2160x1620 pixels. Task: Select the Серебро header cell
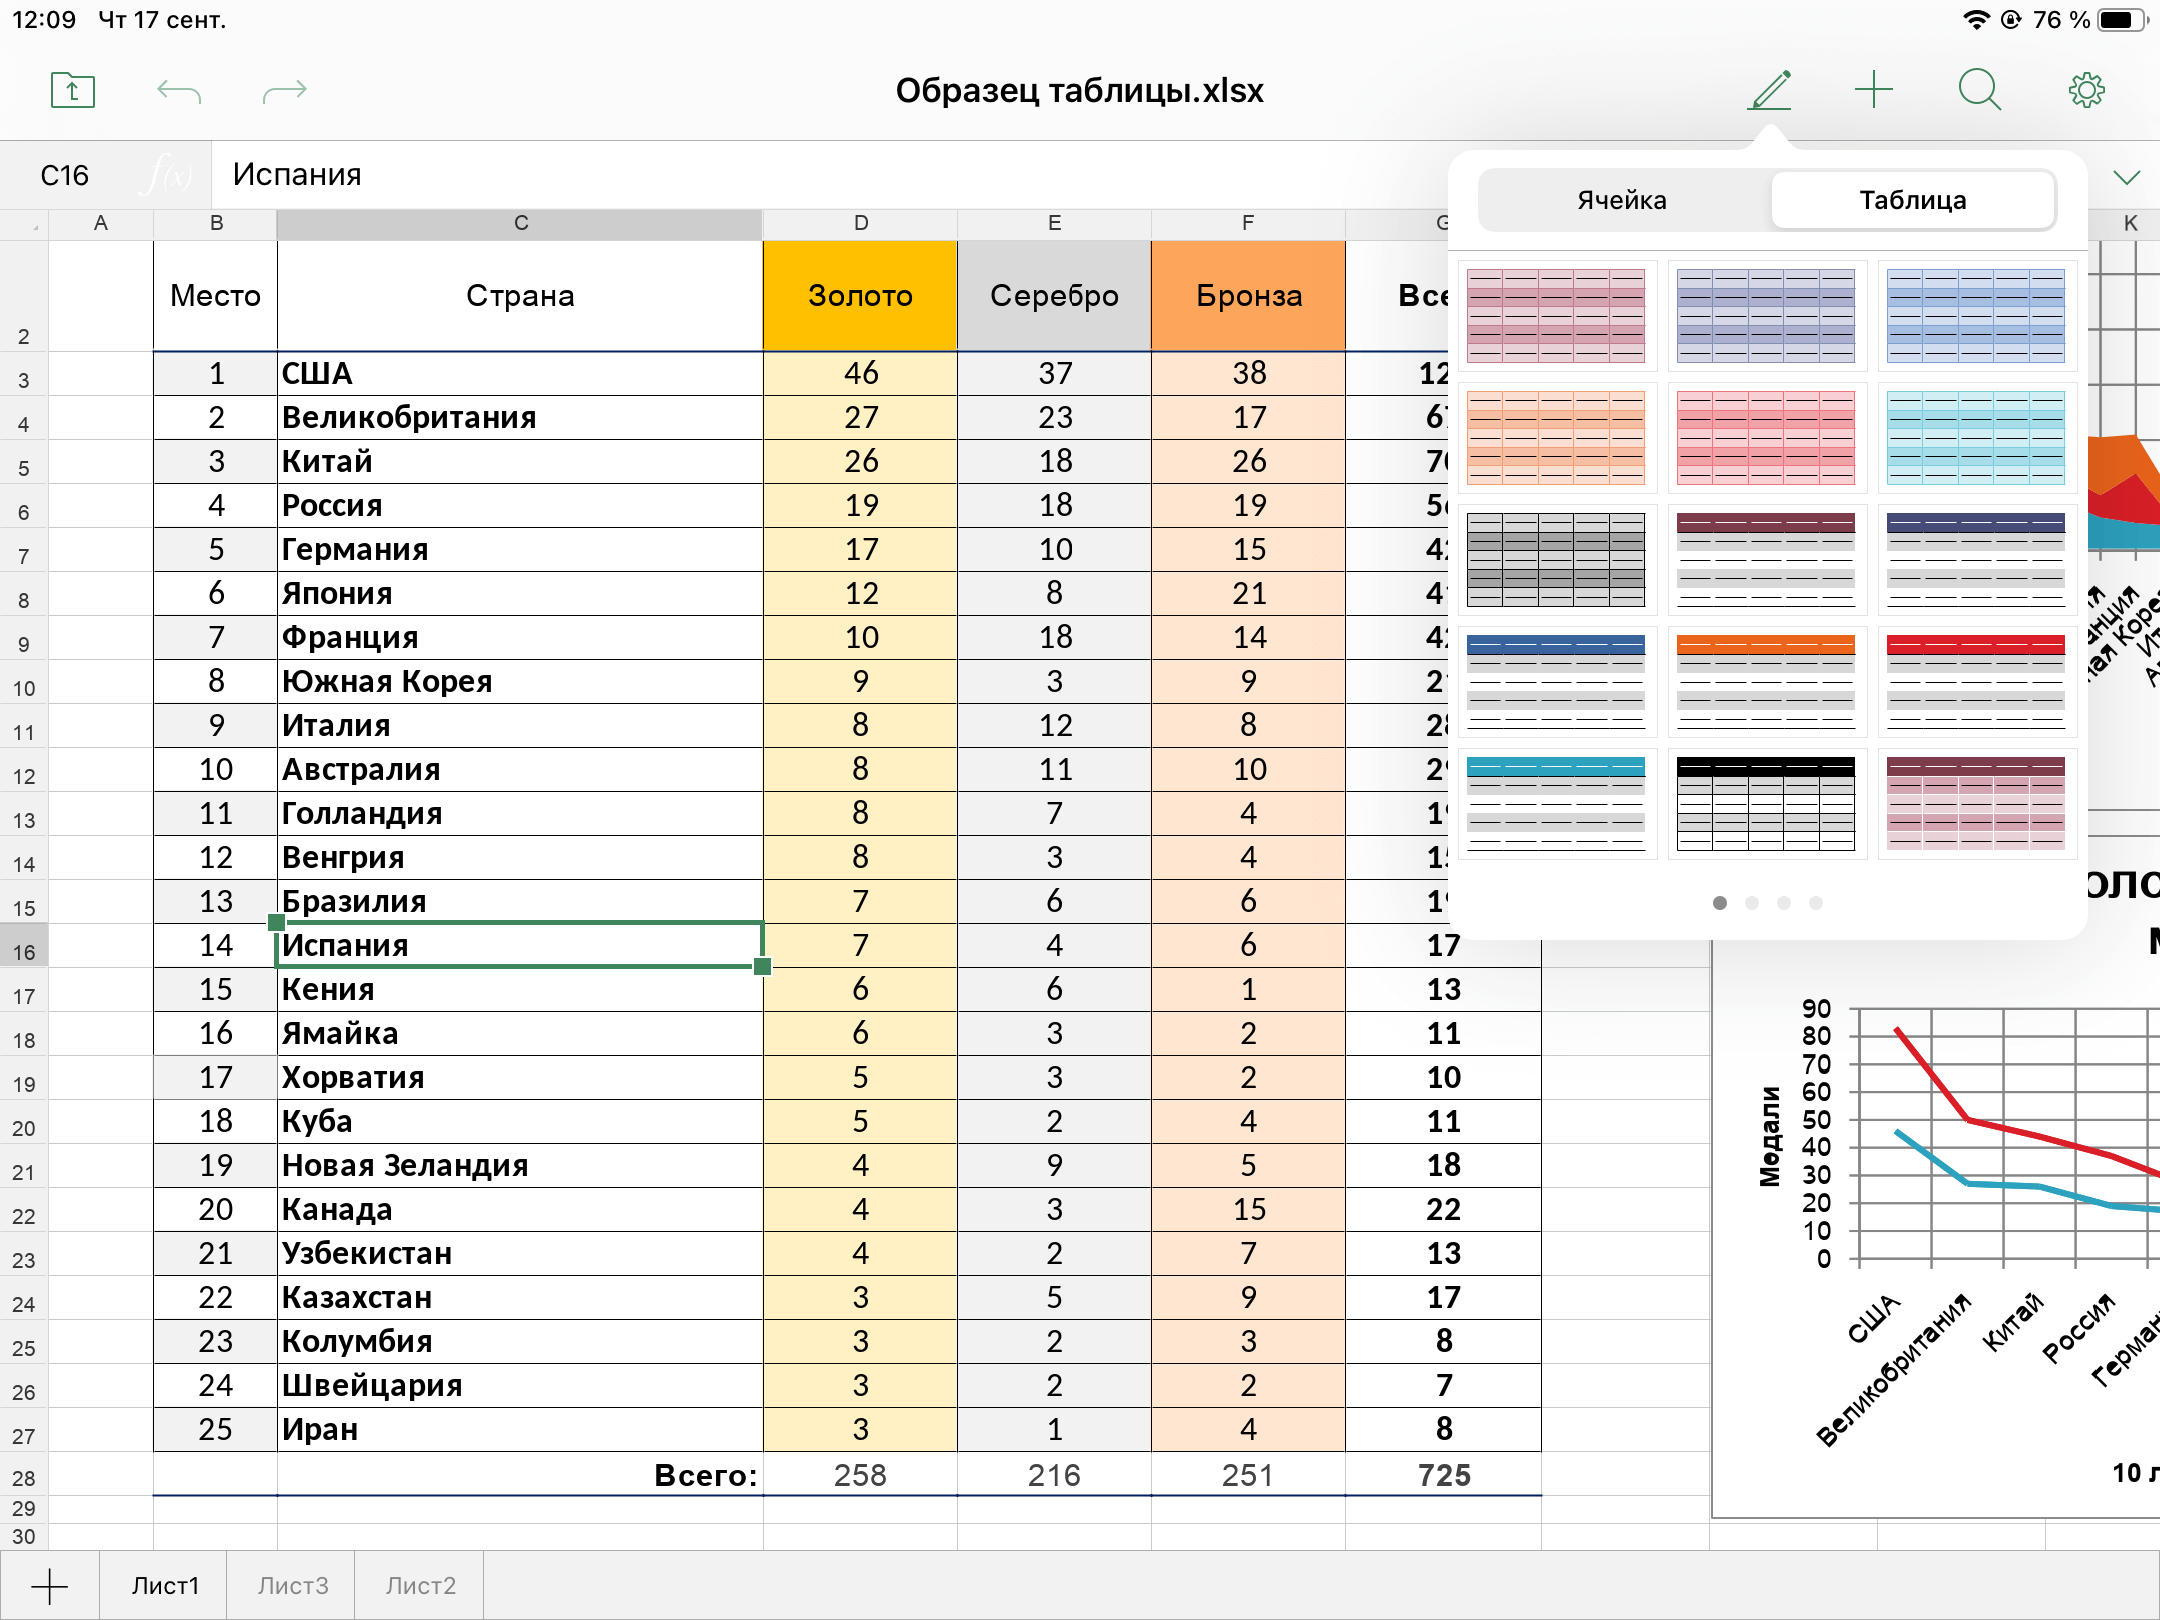(x=1054, y=296)
